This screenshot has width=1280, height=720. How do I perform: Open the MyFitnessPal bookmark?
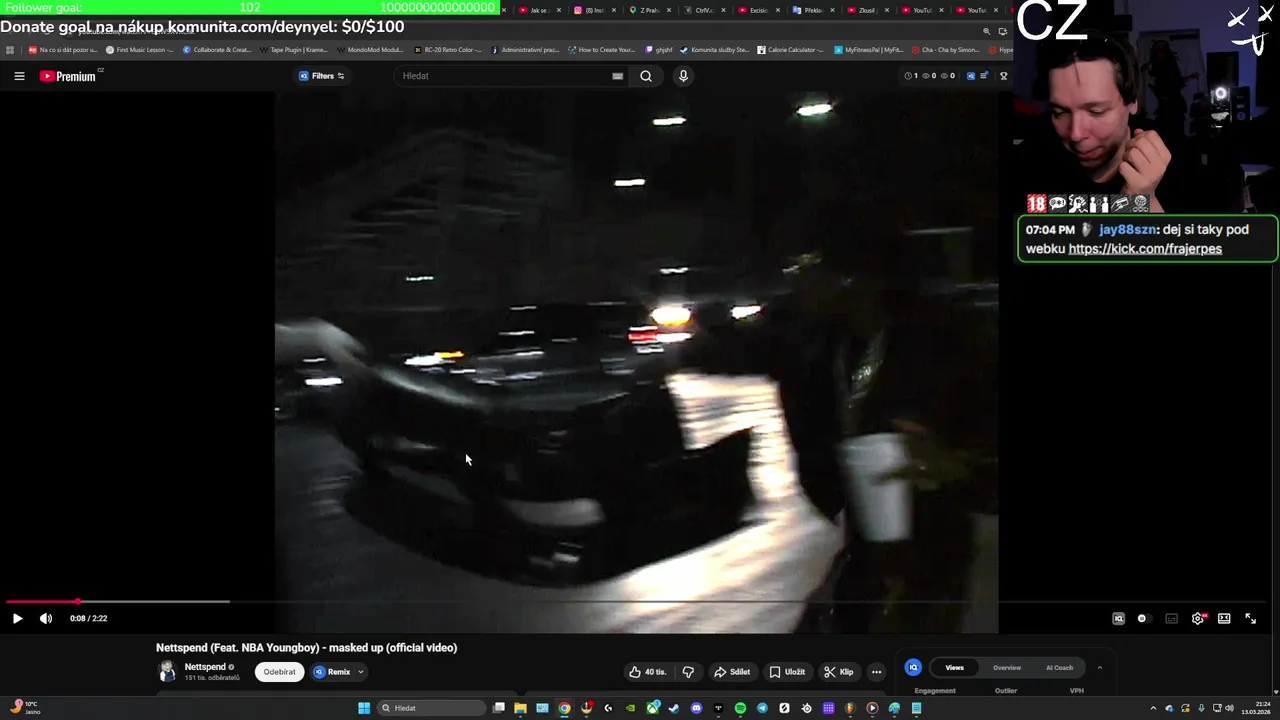(x=869, y=50)
